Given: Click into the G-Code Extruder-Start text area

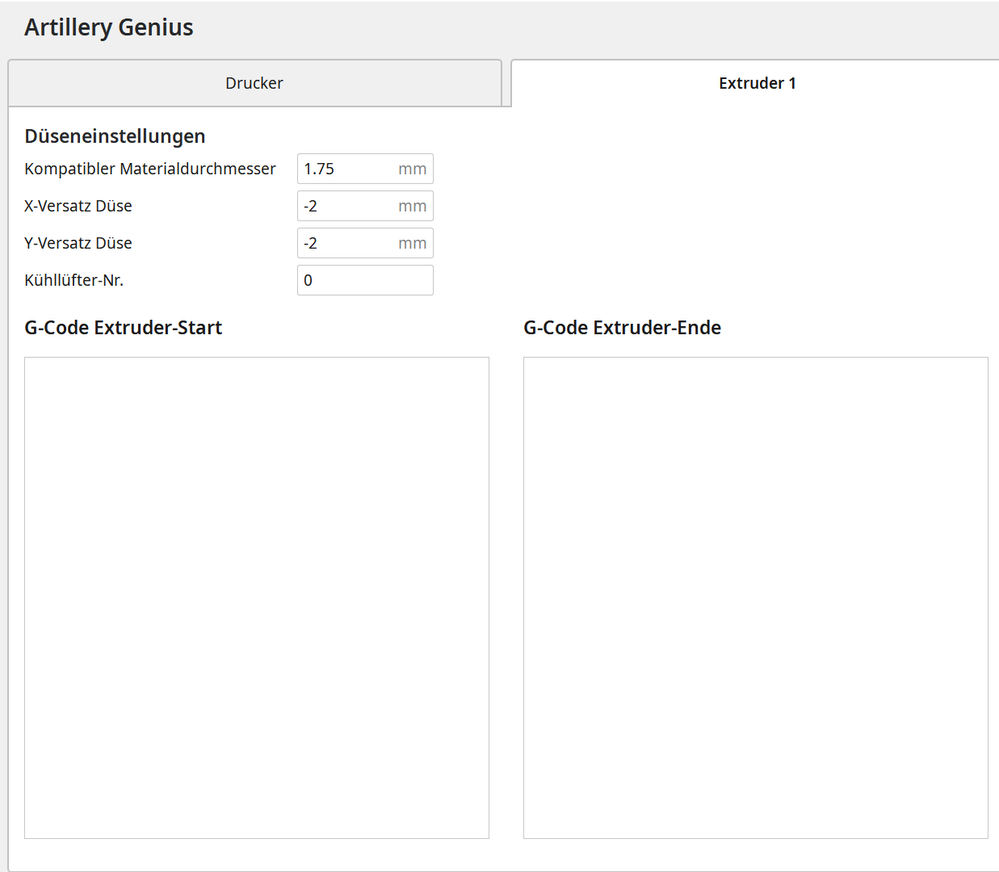Looking at the screenshot, I should click(257, 597).
